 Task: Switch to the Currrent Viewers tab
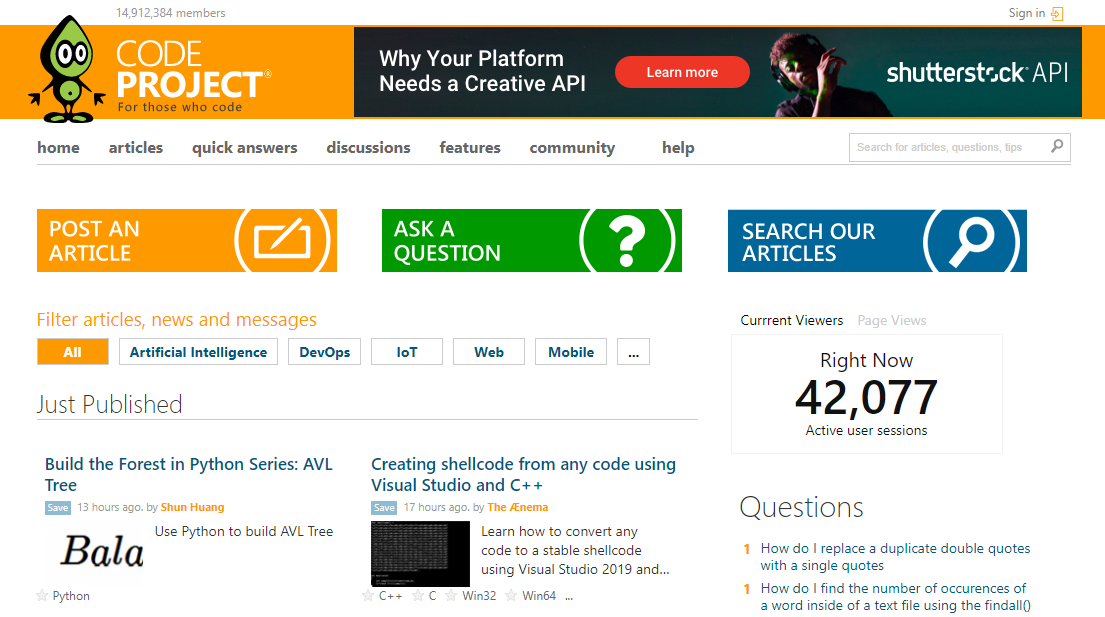[791, 320]
